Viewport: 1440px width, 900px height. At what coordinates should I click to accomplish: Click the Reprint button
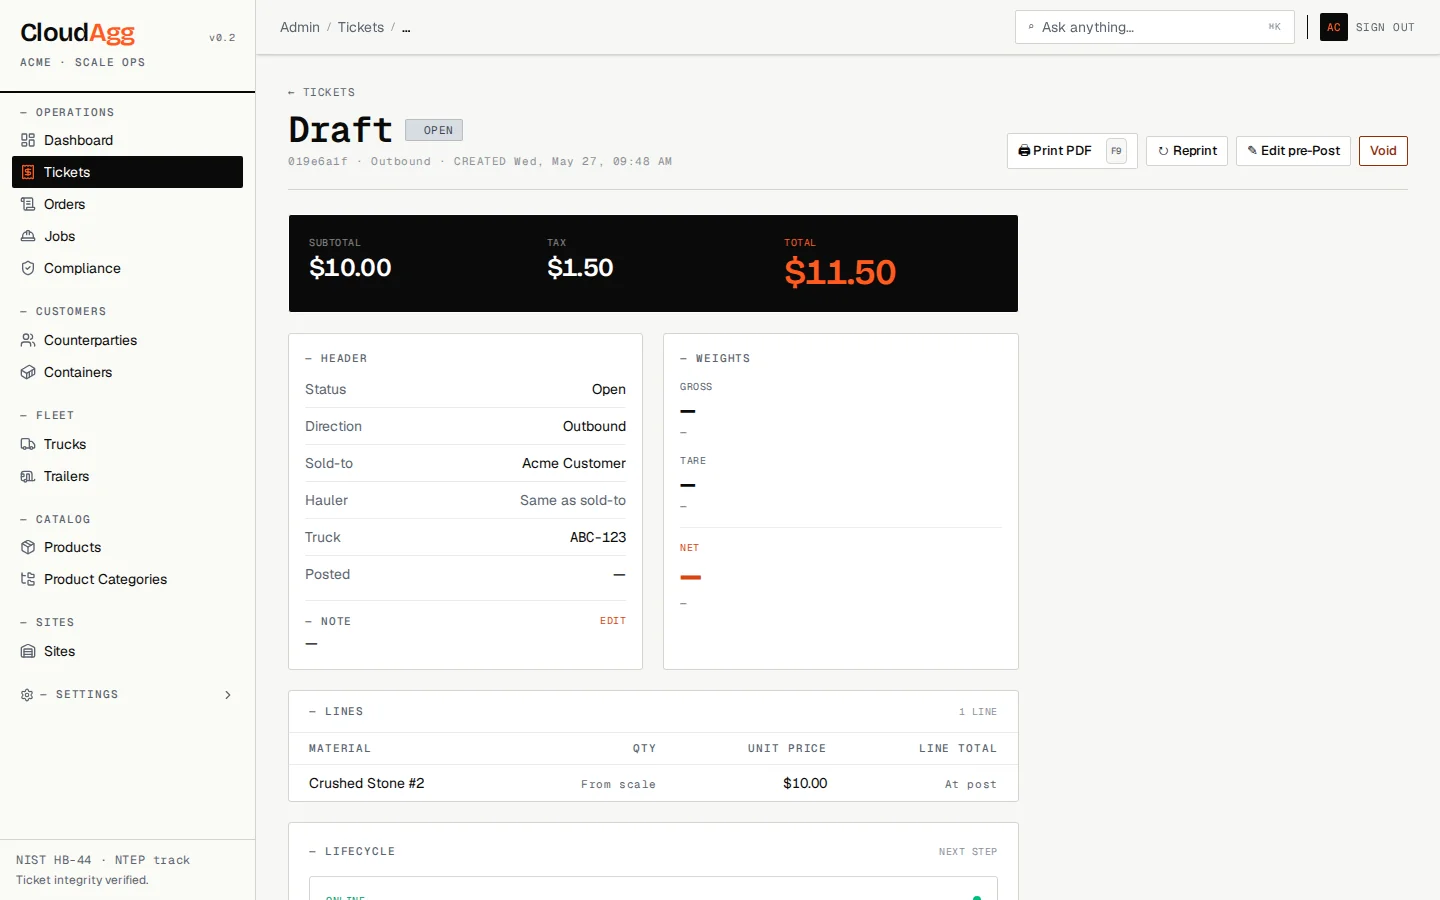pyautogui.click(x=1187, y=151)
